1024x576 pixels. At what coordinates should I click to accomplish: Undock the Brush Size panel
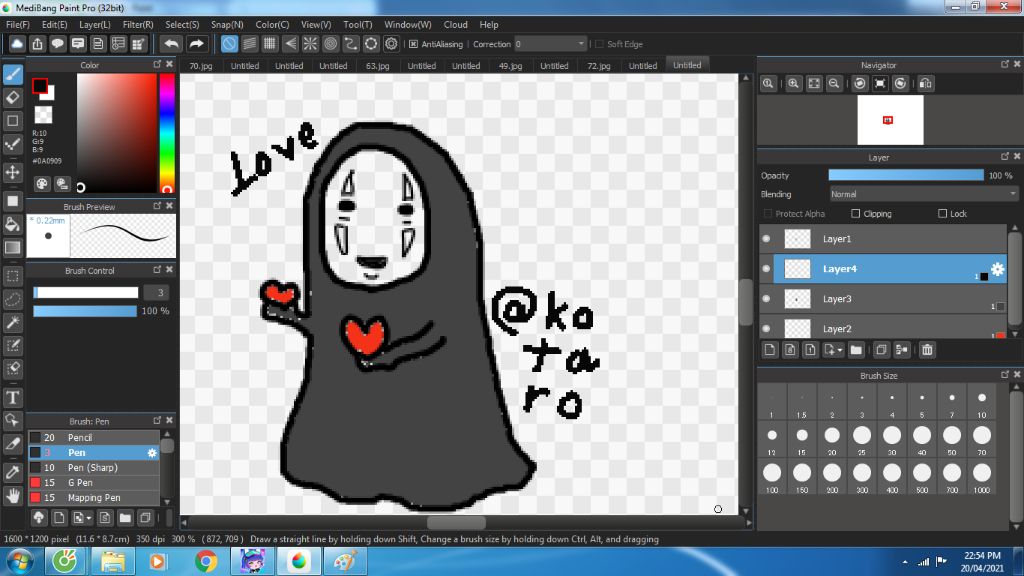(x=1004, y=374)
